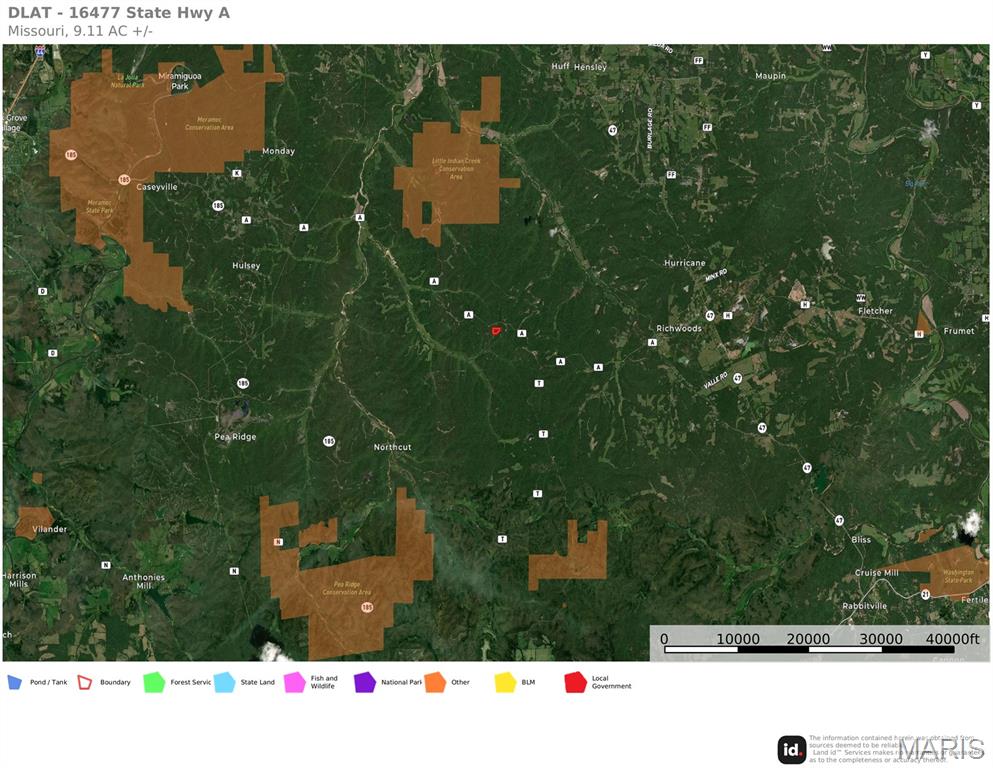Select the green Forest Service legend swatch
The image size is (993, 768).
coord(153,682)
